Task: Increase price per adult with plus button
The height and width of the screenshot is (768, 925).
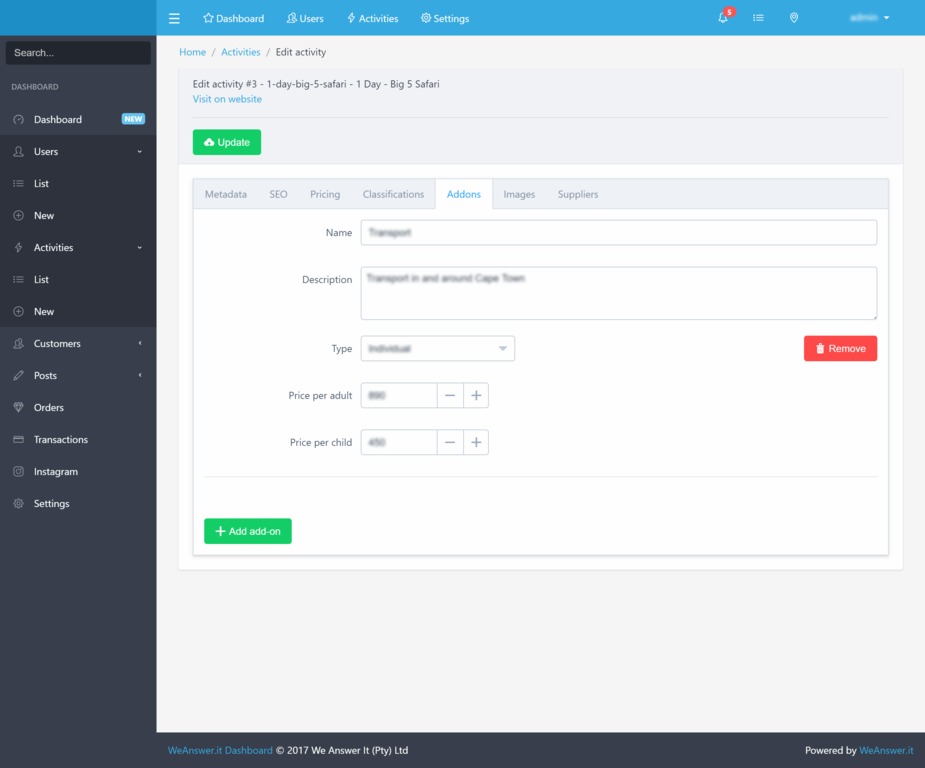Action: point(476,396)
